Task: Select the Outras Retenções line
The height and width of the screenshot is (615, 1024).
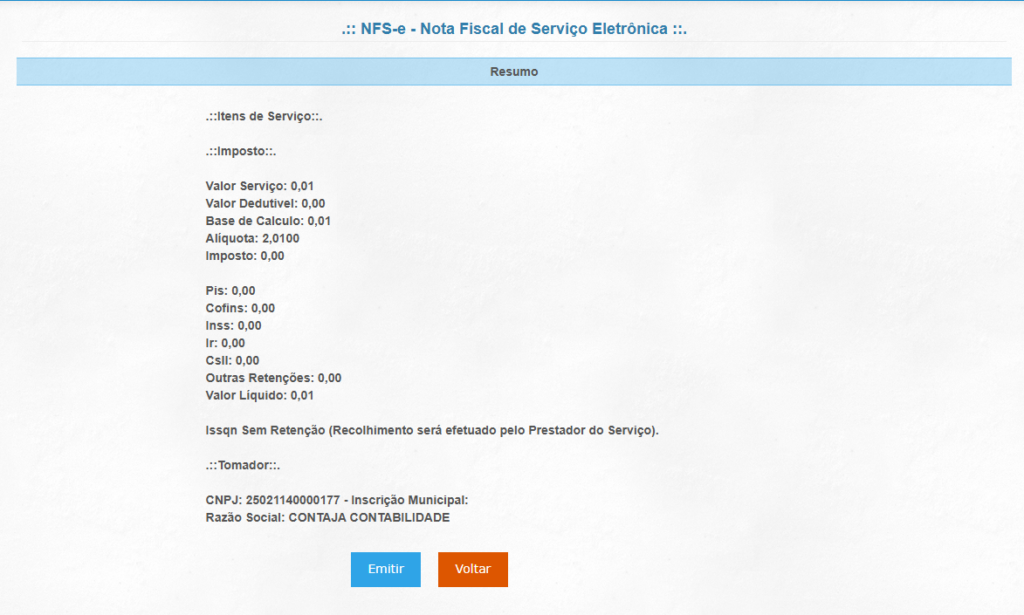Action: (273, 378)
